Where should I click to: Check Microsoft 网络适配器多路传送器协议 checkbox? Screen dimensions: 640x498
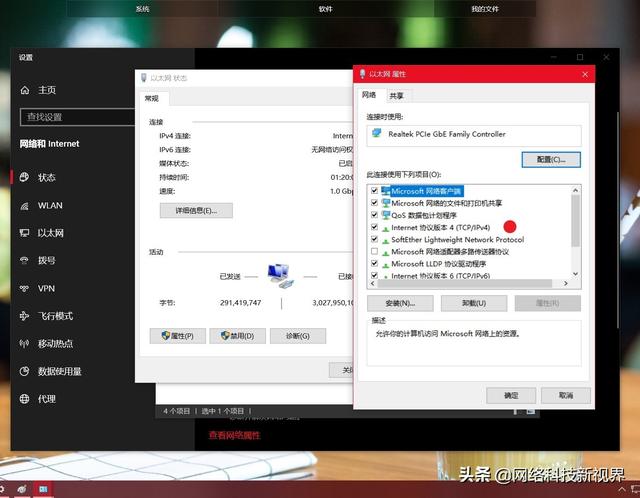(x=374, y=251)
